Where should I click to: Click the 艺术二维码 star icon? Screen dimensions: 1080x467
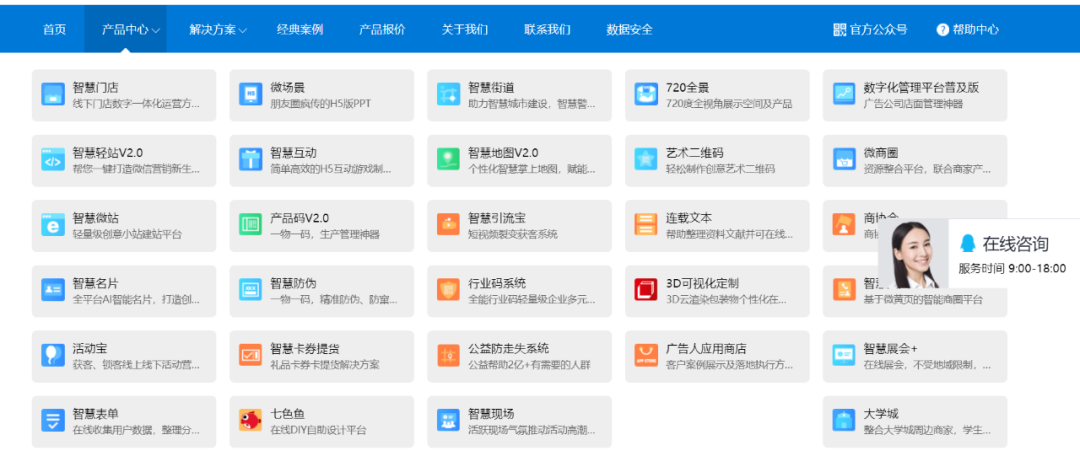click(x=646, y=160)
